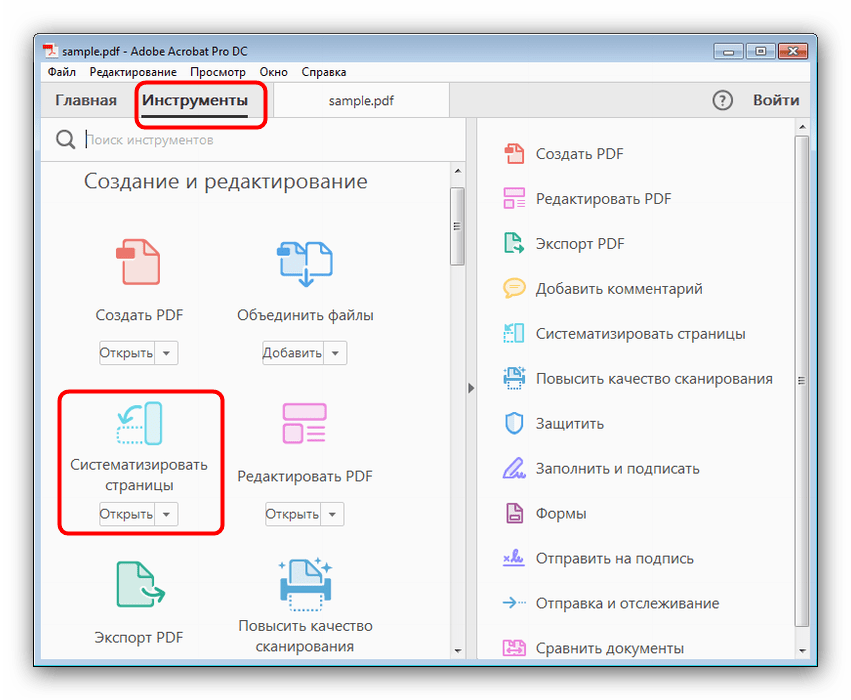Switch to the Главная tab

[86, 100]
